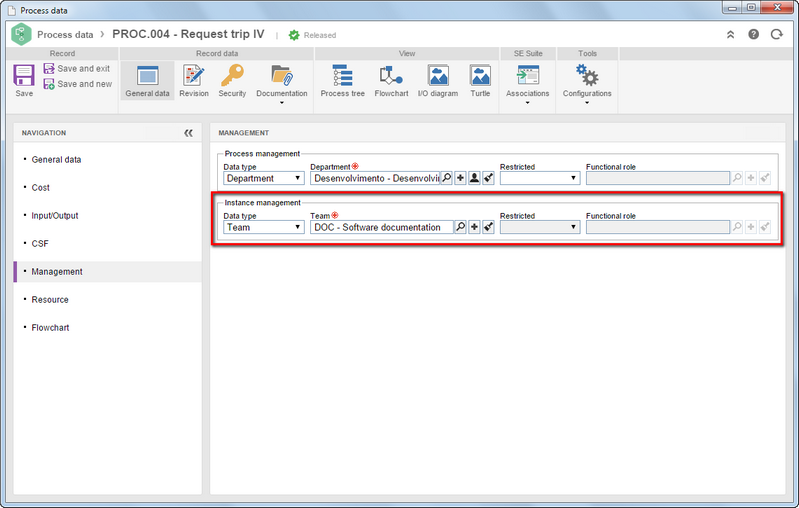799x508 pixels.
Task: Add new department with plus icon
Action: coord(460,178)
